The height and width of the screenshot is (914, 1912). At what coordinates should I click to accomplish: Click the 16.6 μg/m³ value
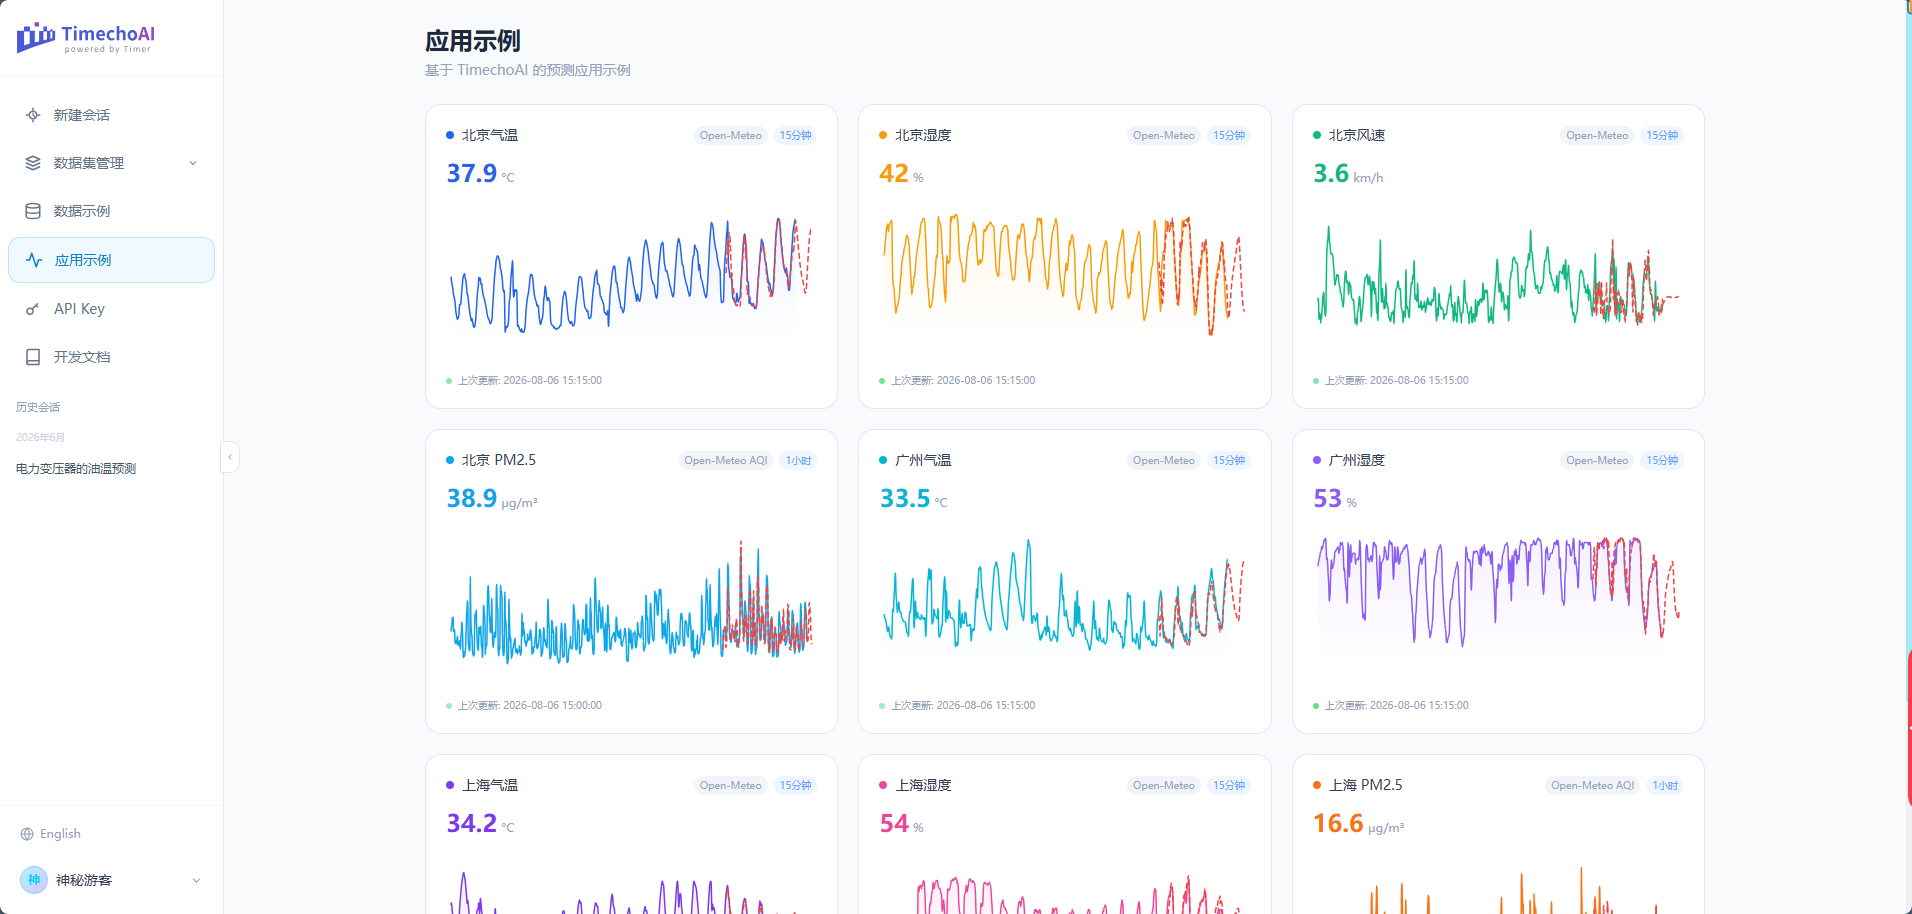point(1359,824)
